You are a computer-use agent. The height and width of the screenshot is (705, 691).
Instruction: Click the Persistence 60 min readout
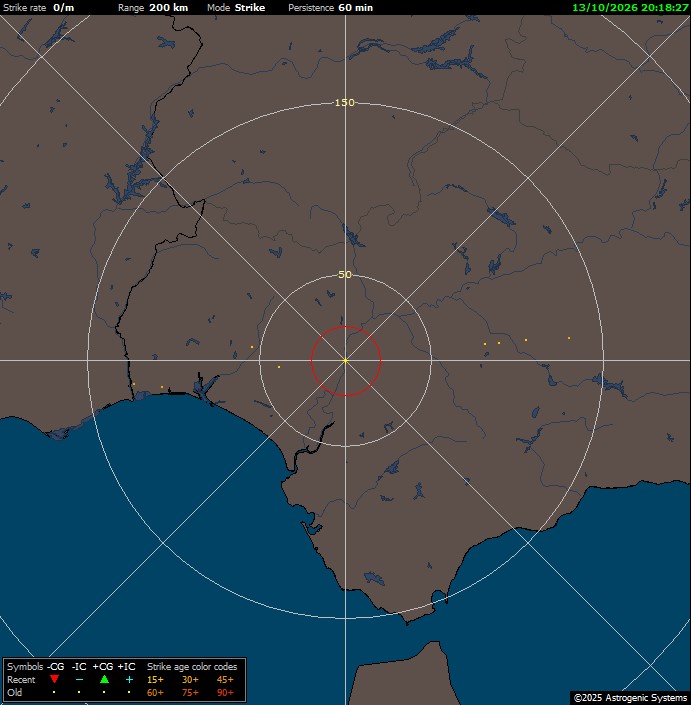pyautogui.click(x=330, y=8)
